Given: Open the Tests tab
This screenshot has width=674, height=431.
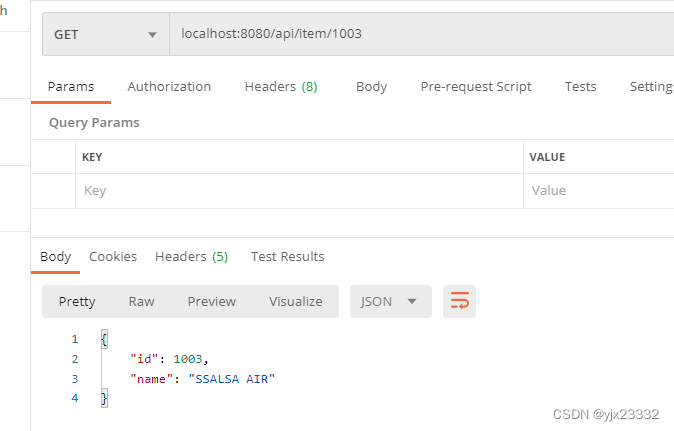Looking at the screenshot, I should pyautogui.click(x=580, y=87).
